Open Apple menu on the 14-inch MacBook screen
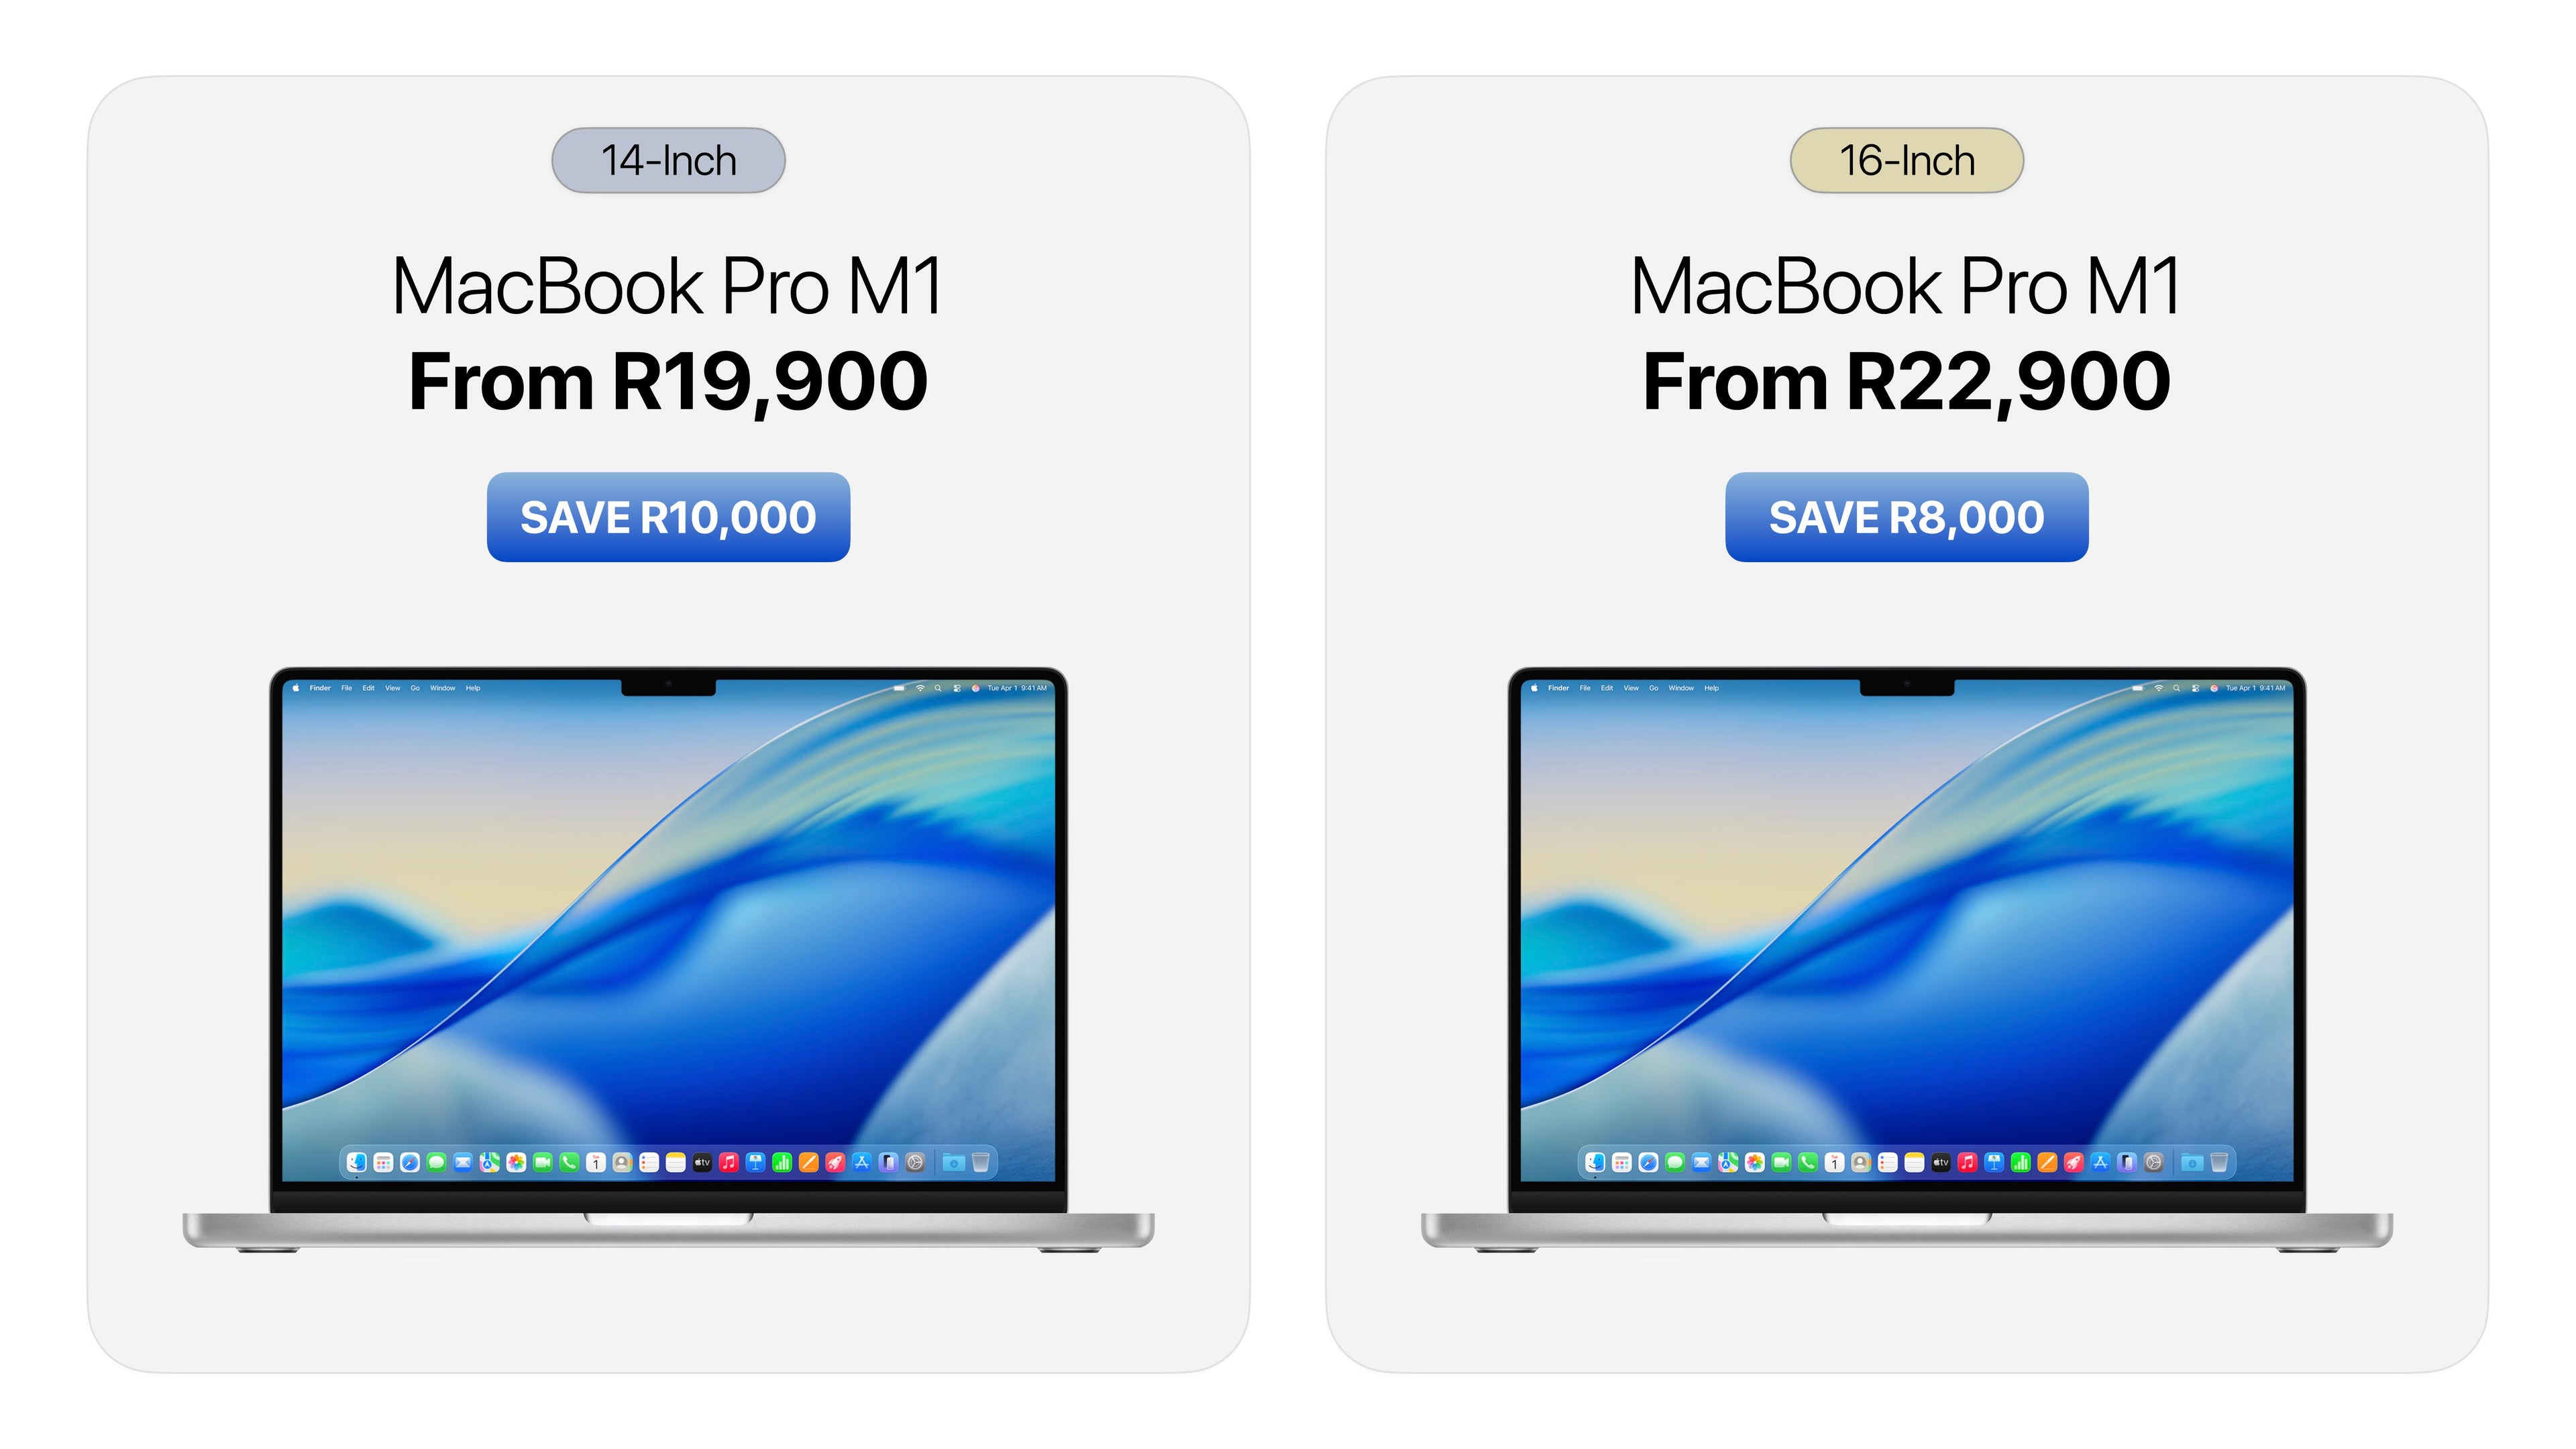This screenshot has height=1449, width=2576. (x=296, y=688)
